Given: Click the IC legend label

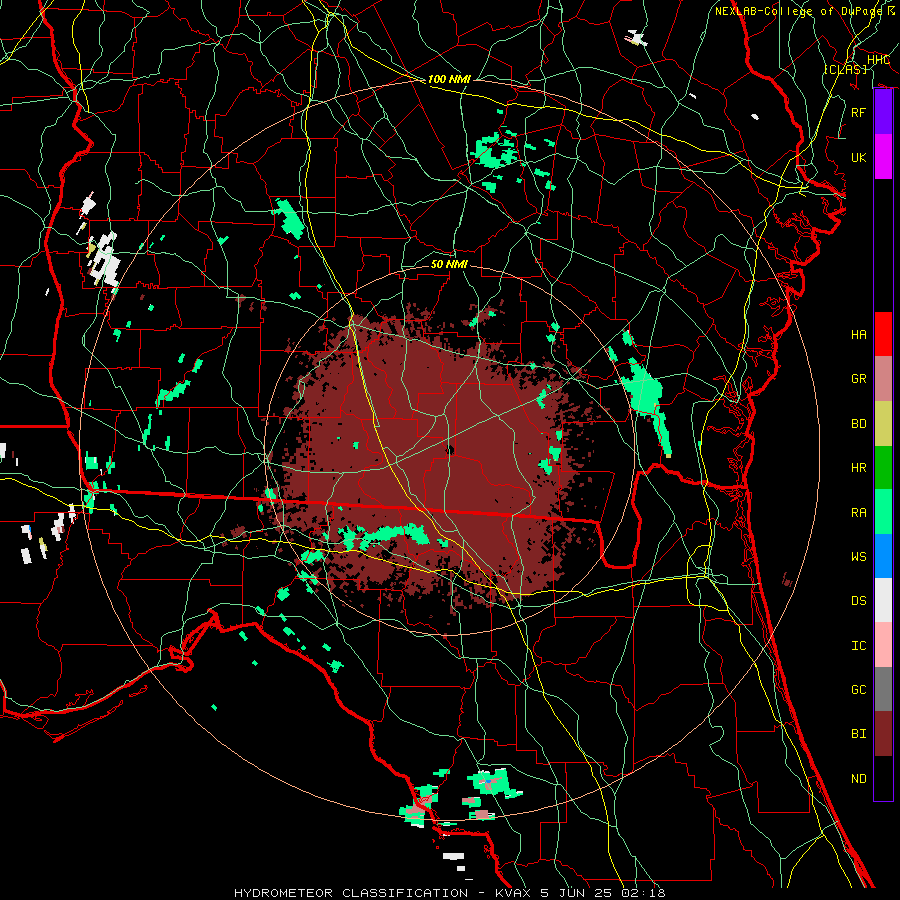Looking at the screenshot, I should tap(859, 646).
